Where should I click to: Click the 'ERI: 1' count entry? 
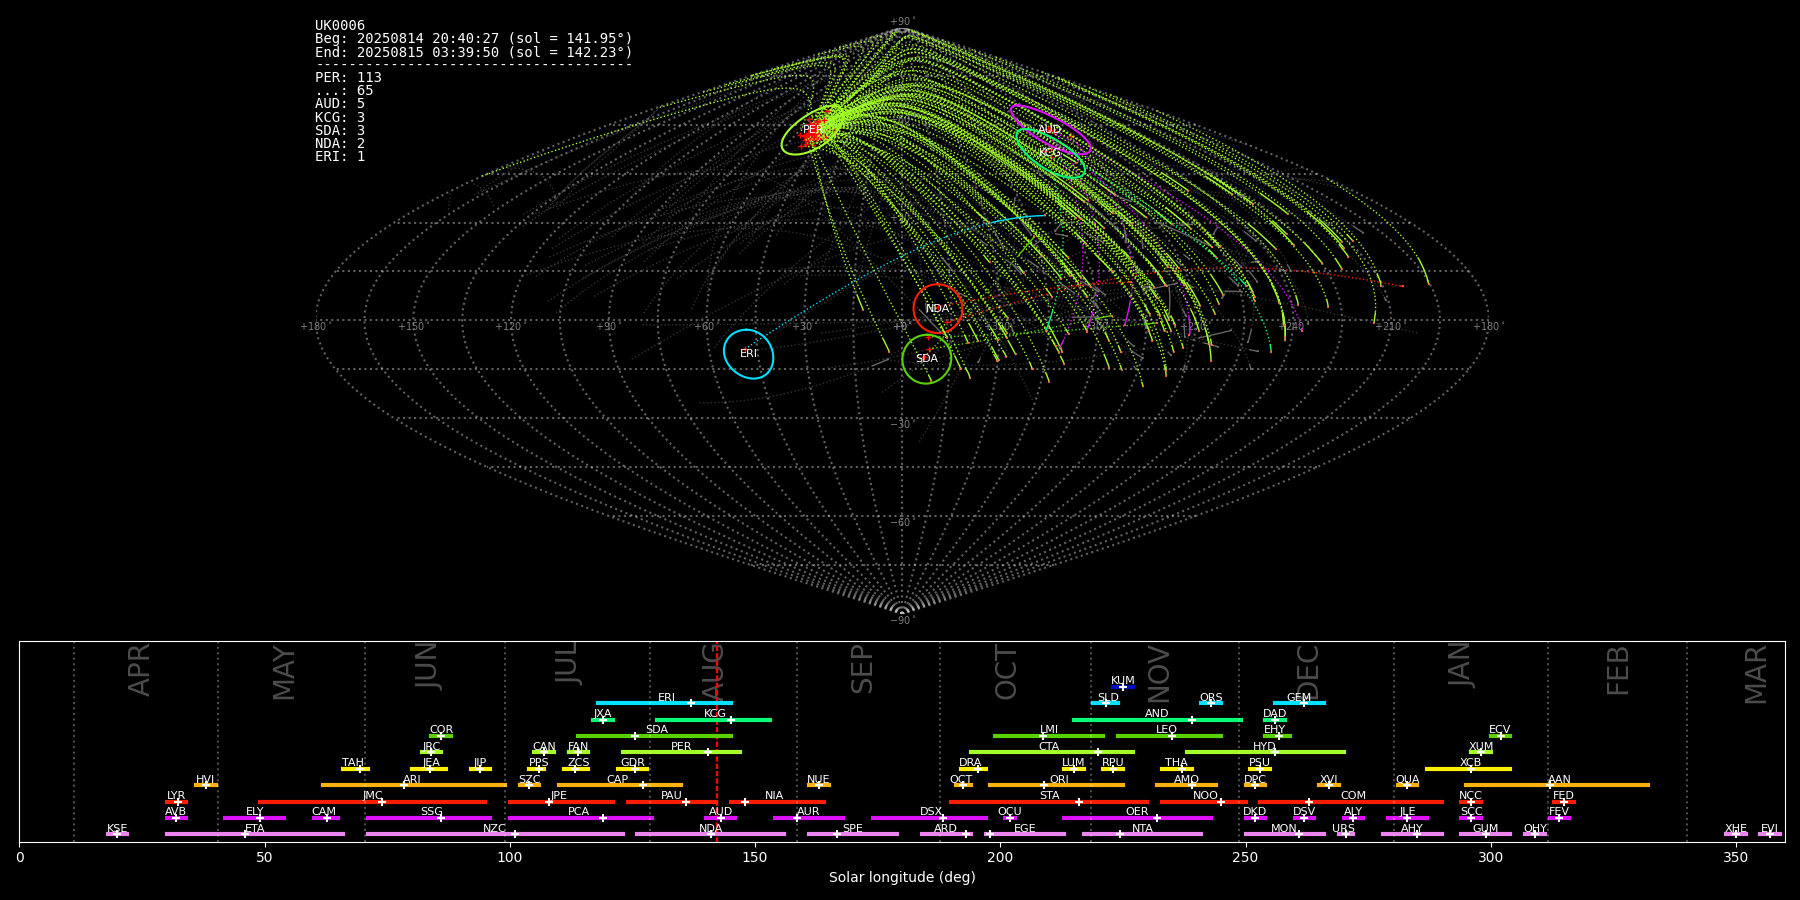(340, 156)
